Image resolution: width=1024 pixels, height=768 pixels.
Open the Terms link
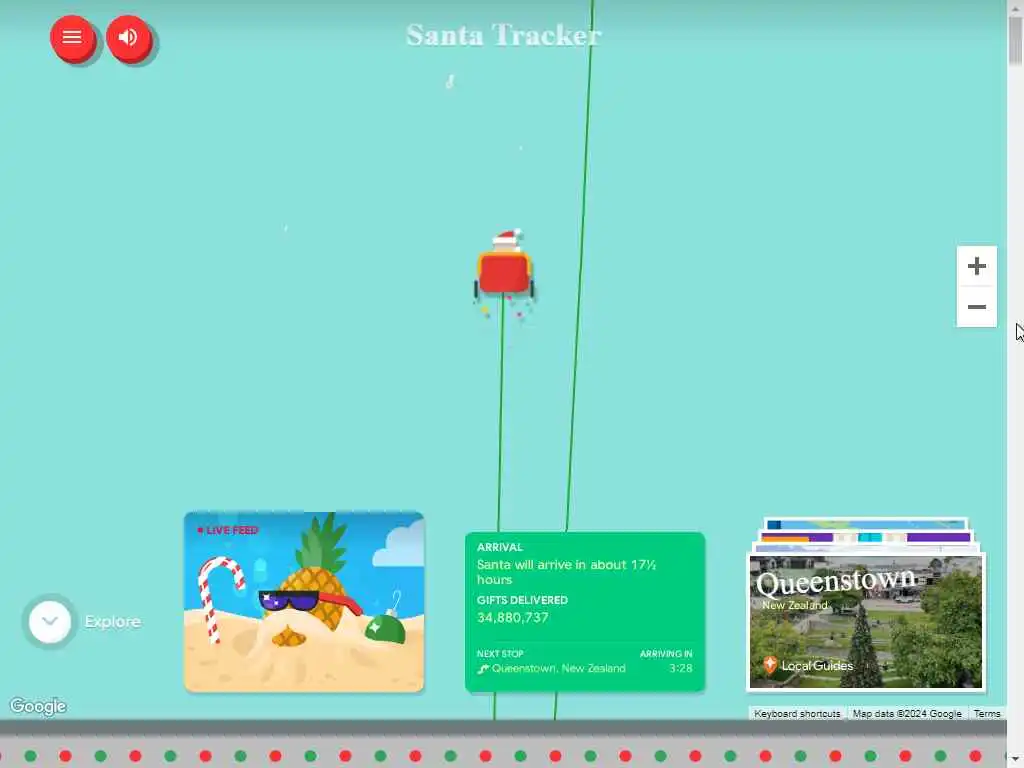(987, 714)
